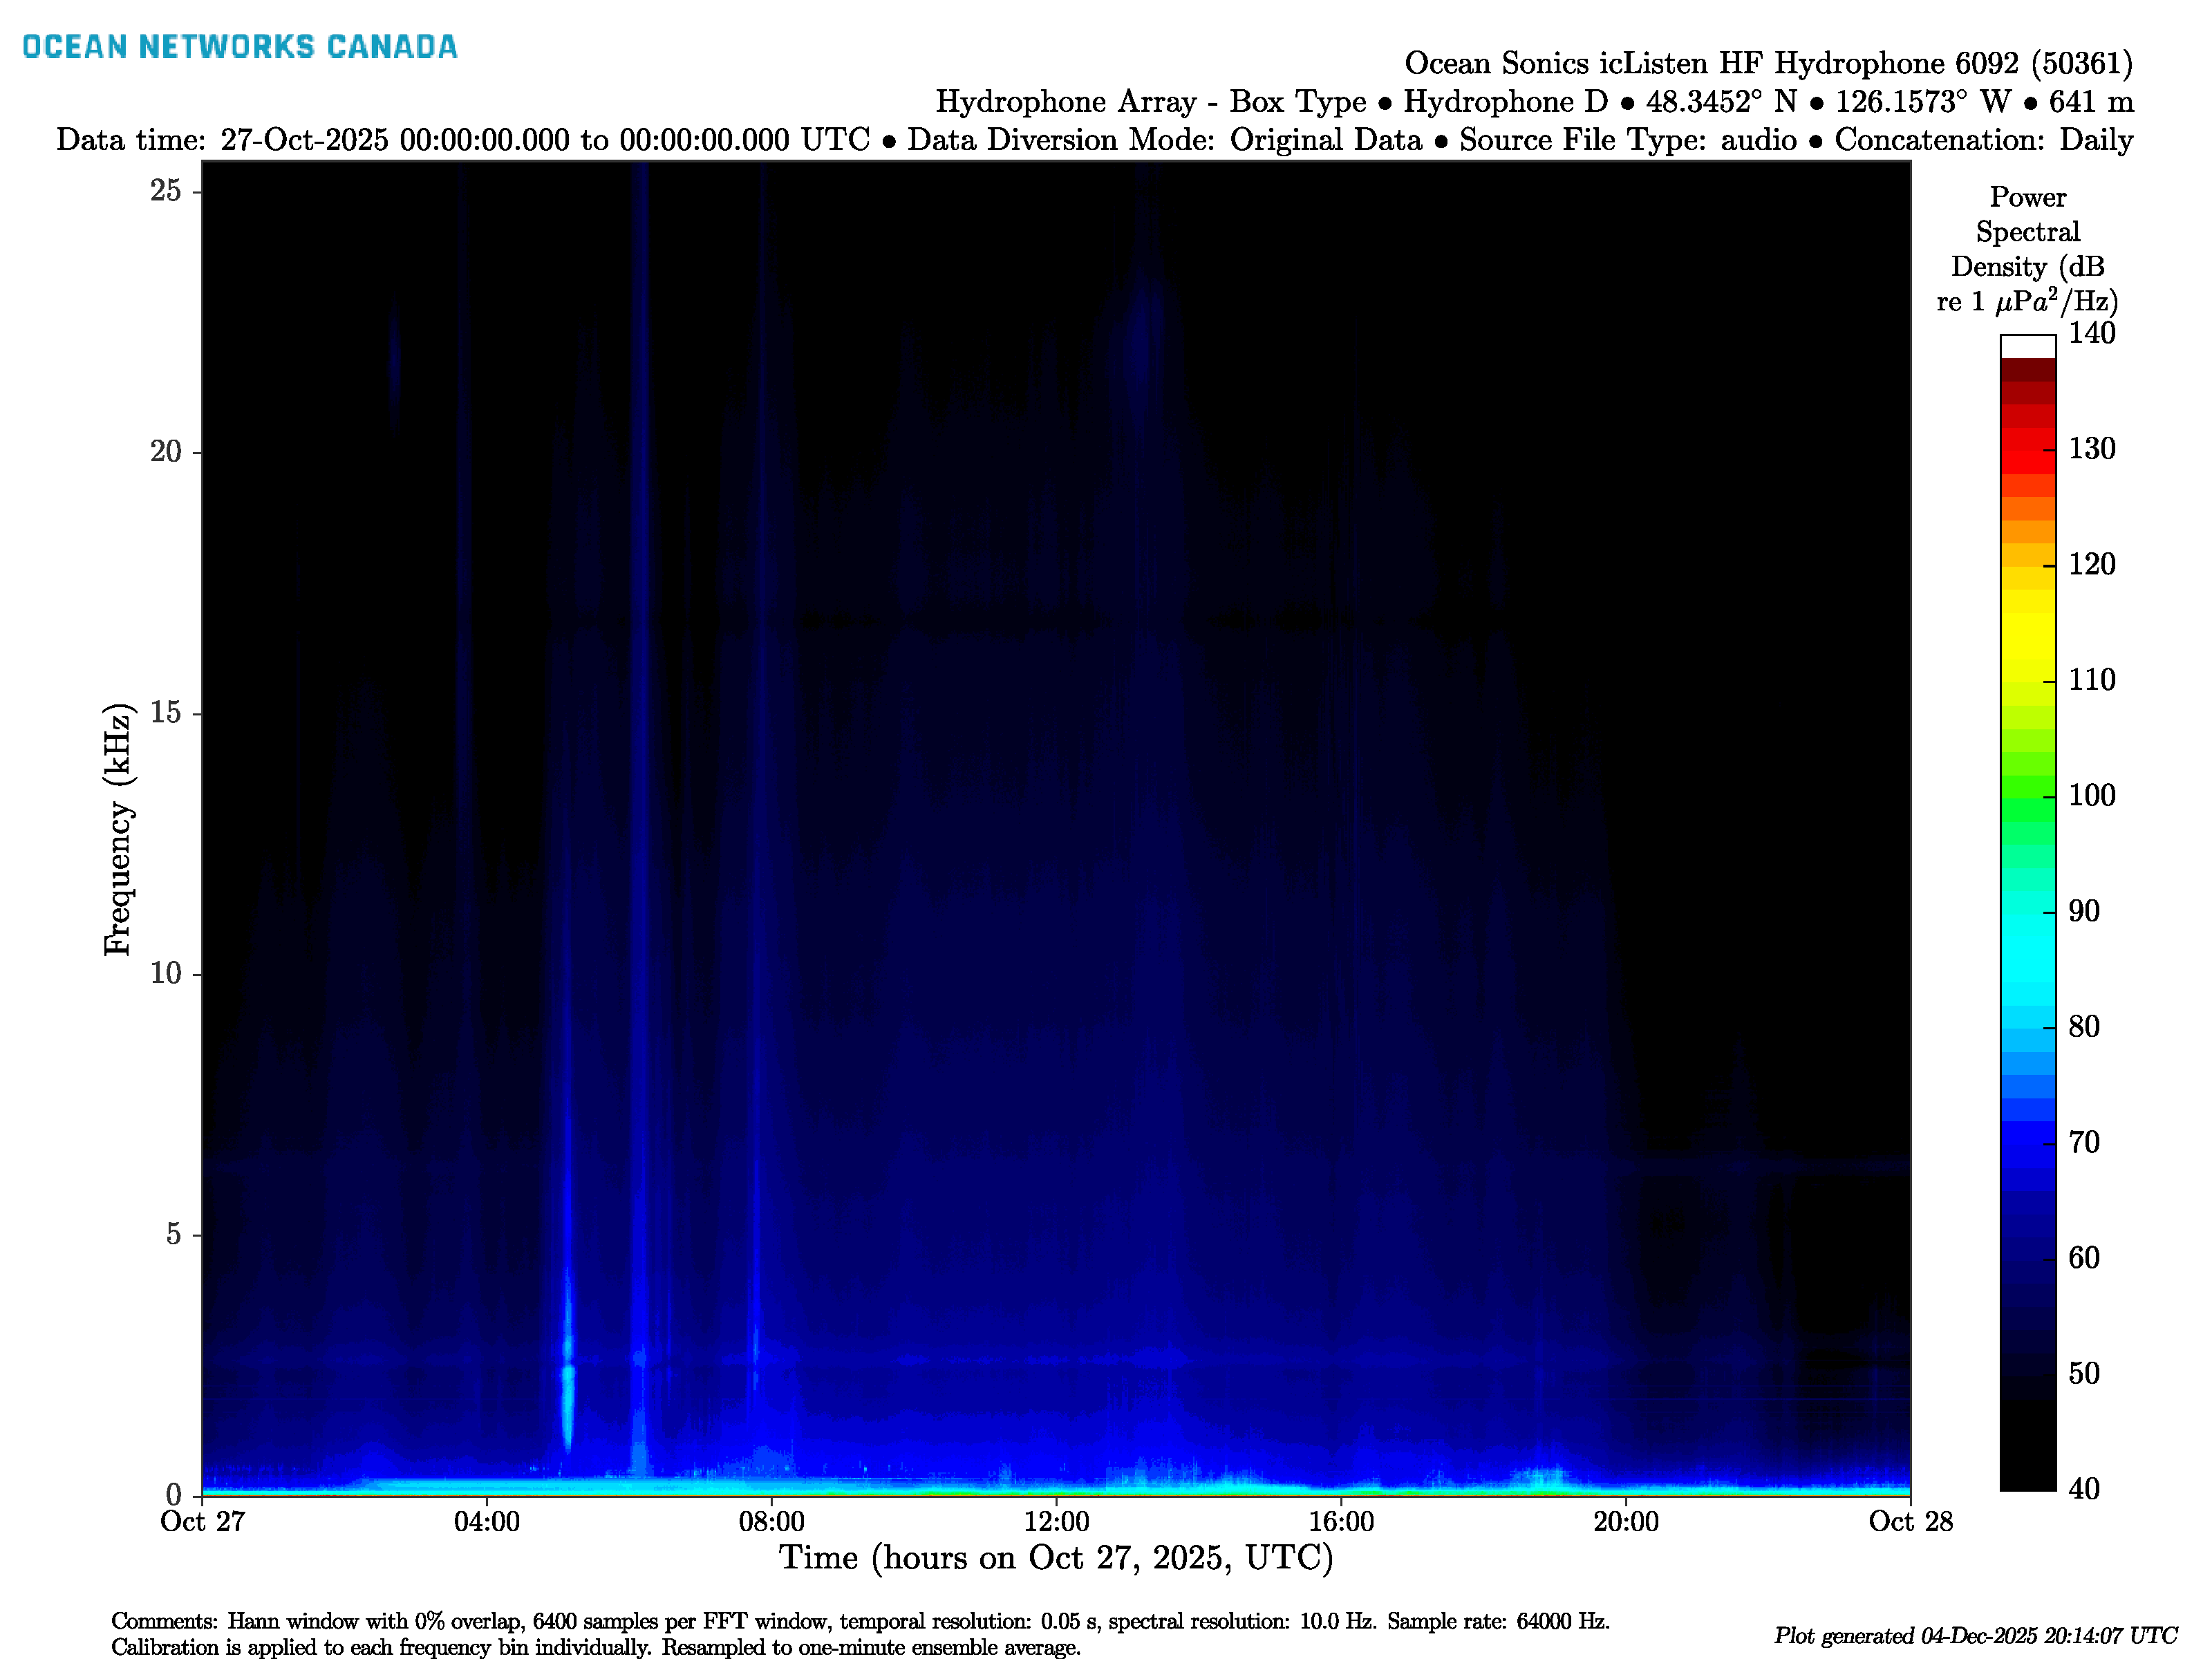This screenshot has width=2212, height=1659.
Task: Click the 10 kHz frequency tick label
Action: (x=166, y=974)
